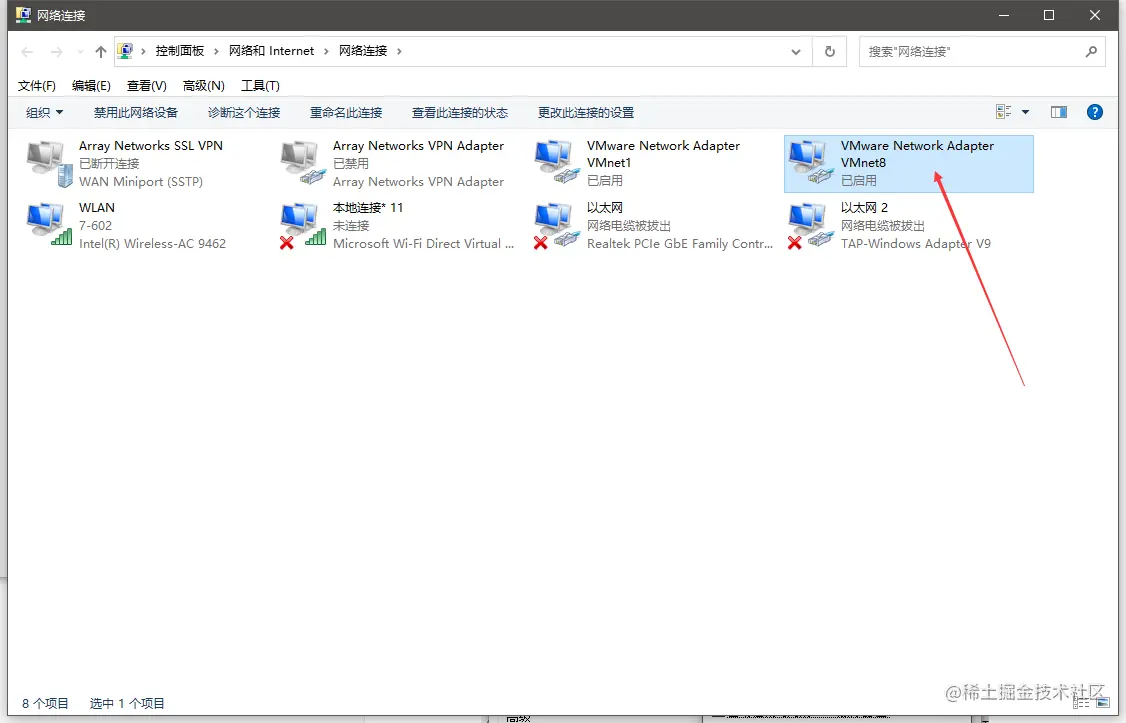
Task: Open help with the question mark icon
Action: coord(1094,112)
